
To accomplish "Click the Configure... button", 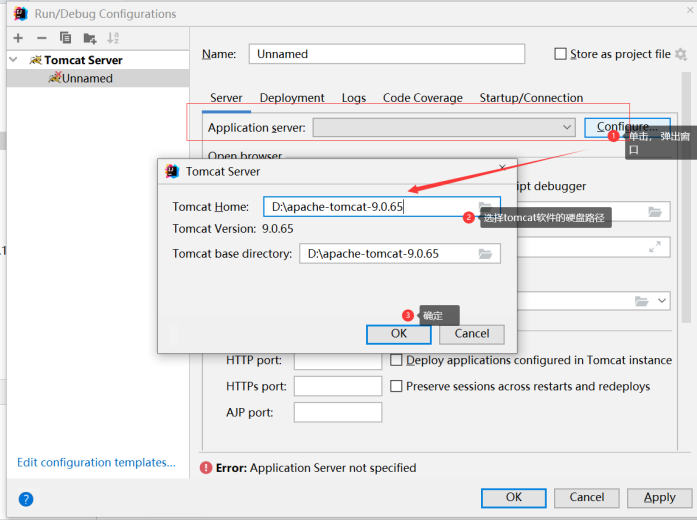I will click(x=627, y=128).
